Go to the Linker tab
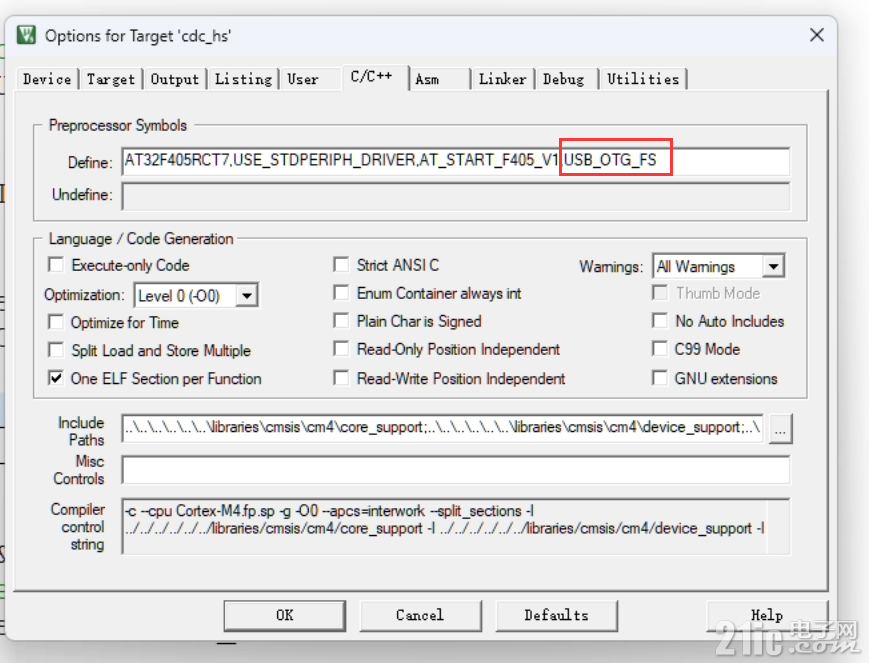Image resolution: width=869 pixels, height=663 pixels. point(502,79)
